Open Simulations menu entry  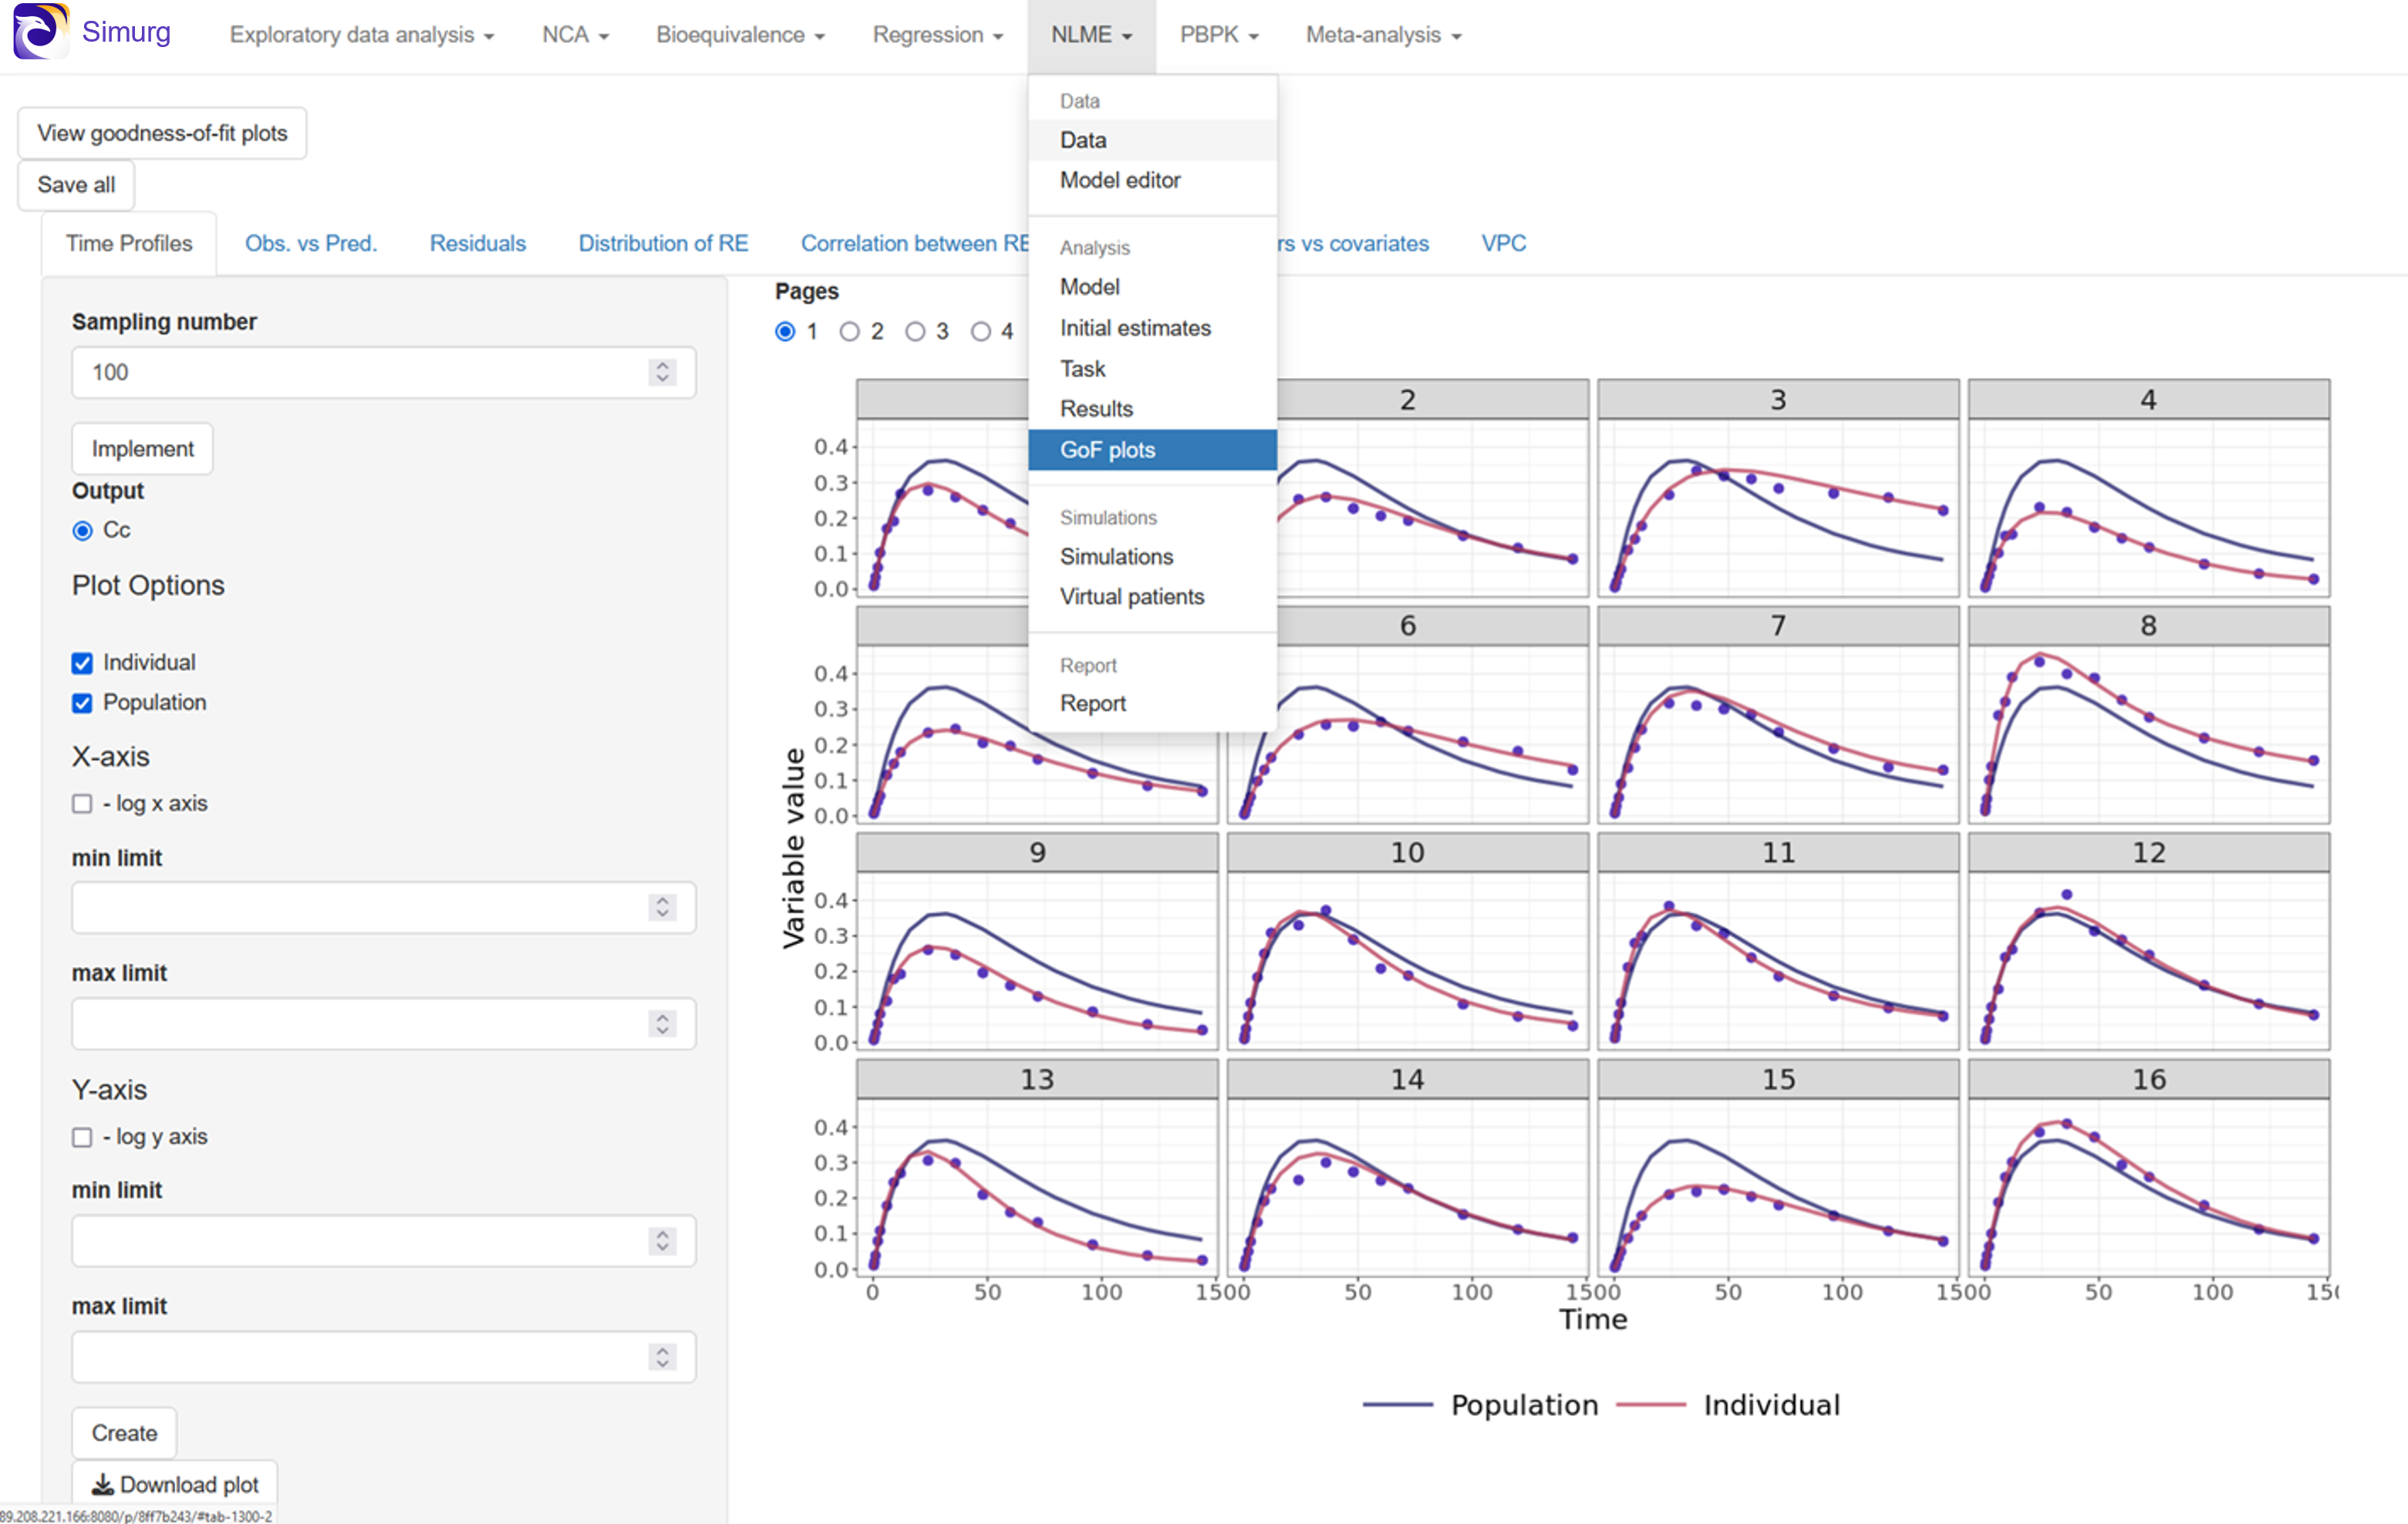[x=1152, y=556]
